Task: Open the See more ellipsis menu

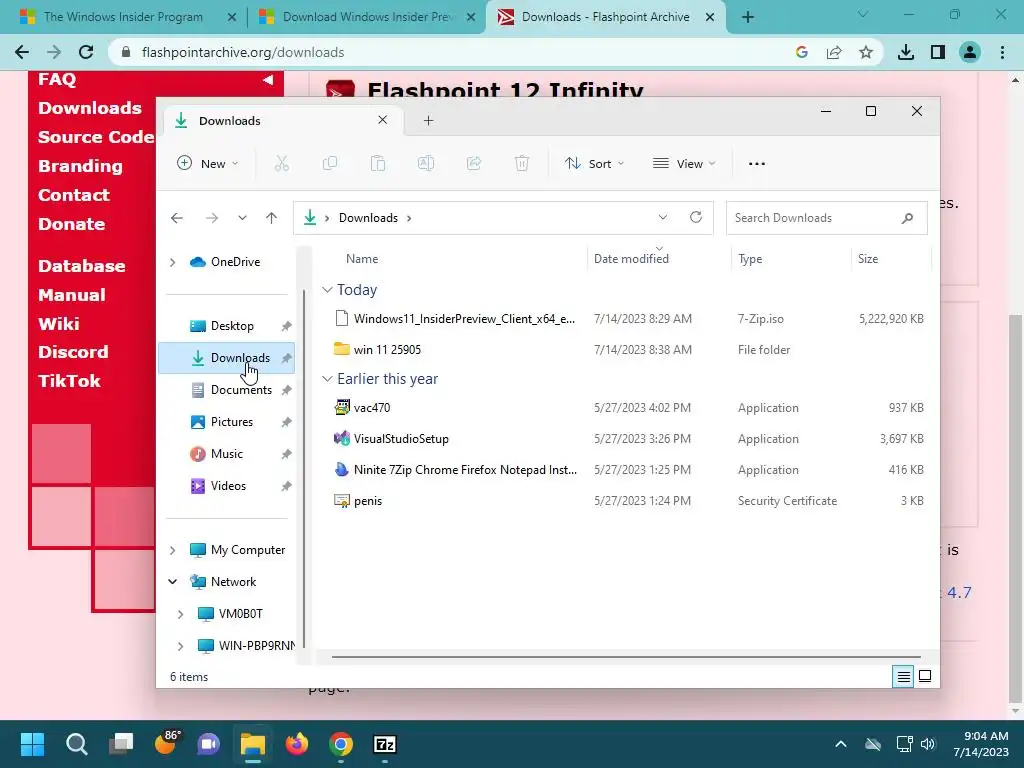Action: tap(756, 163)
